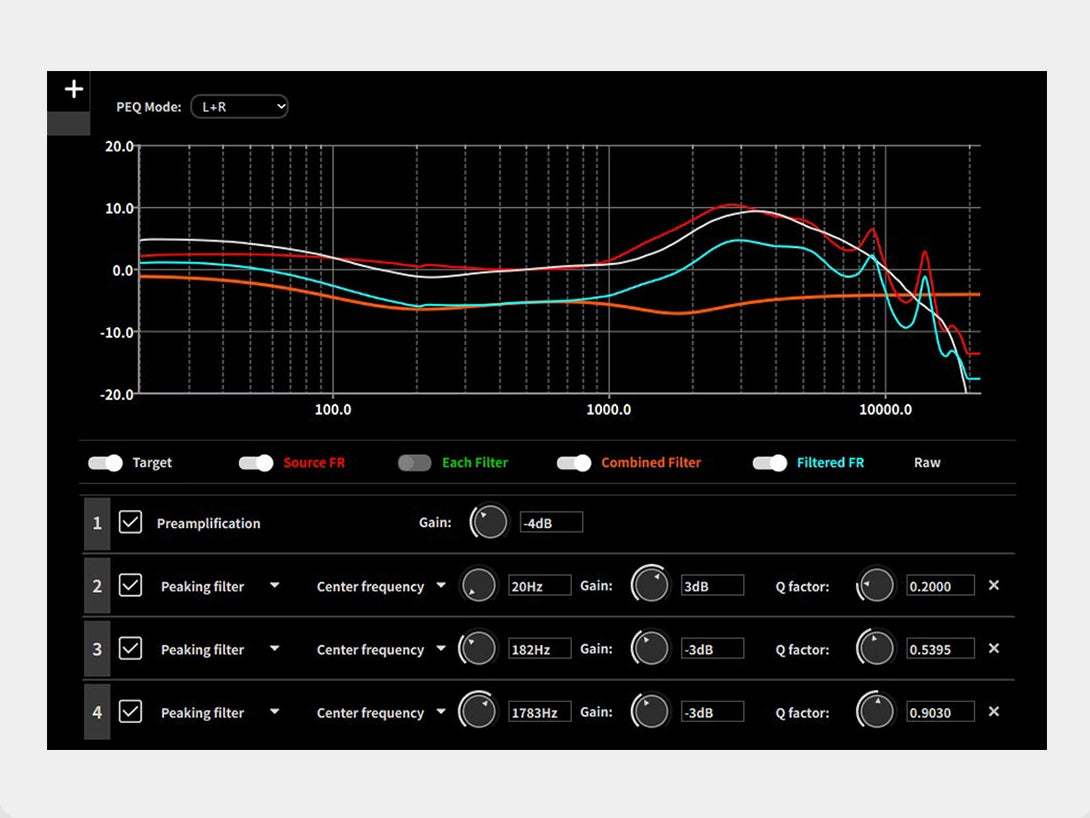Click the Raw label
This screenshot has height=818, width=1090.
tap(927, 463)
